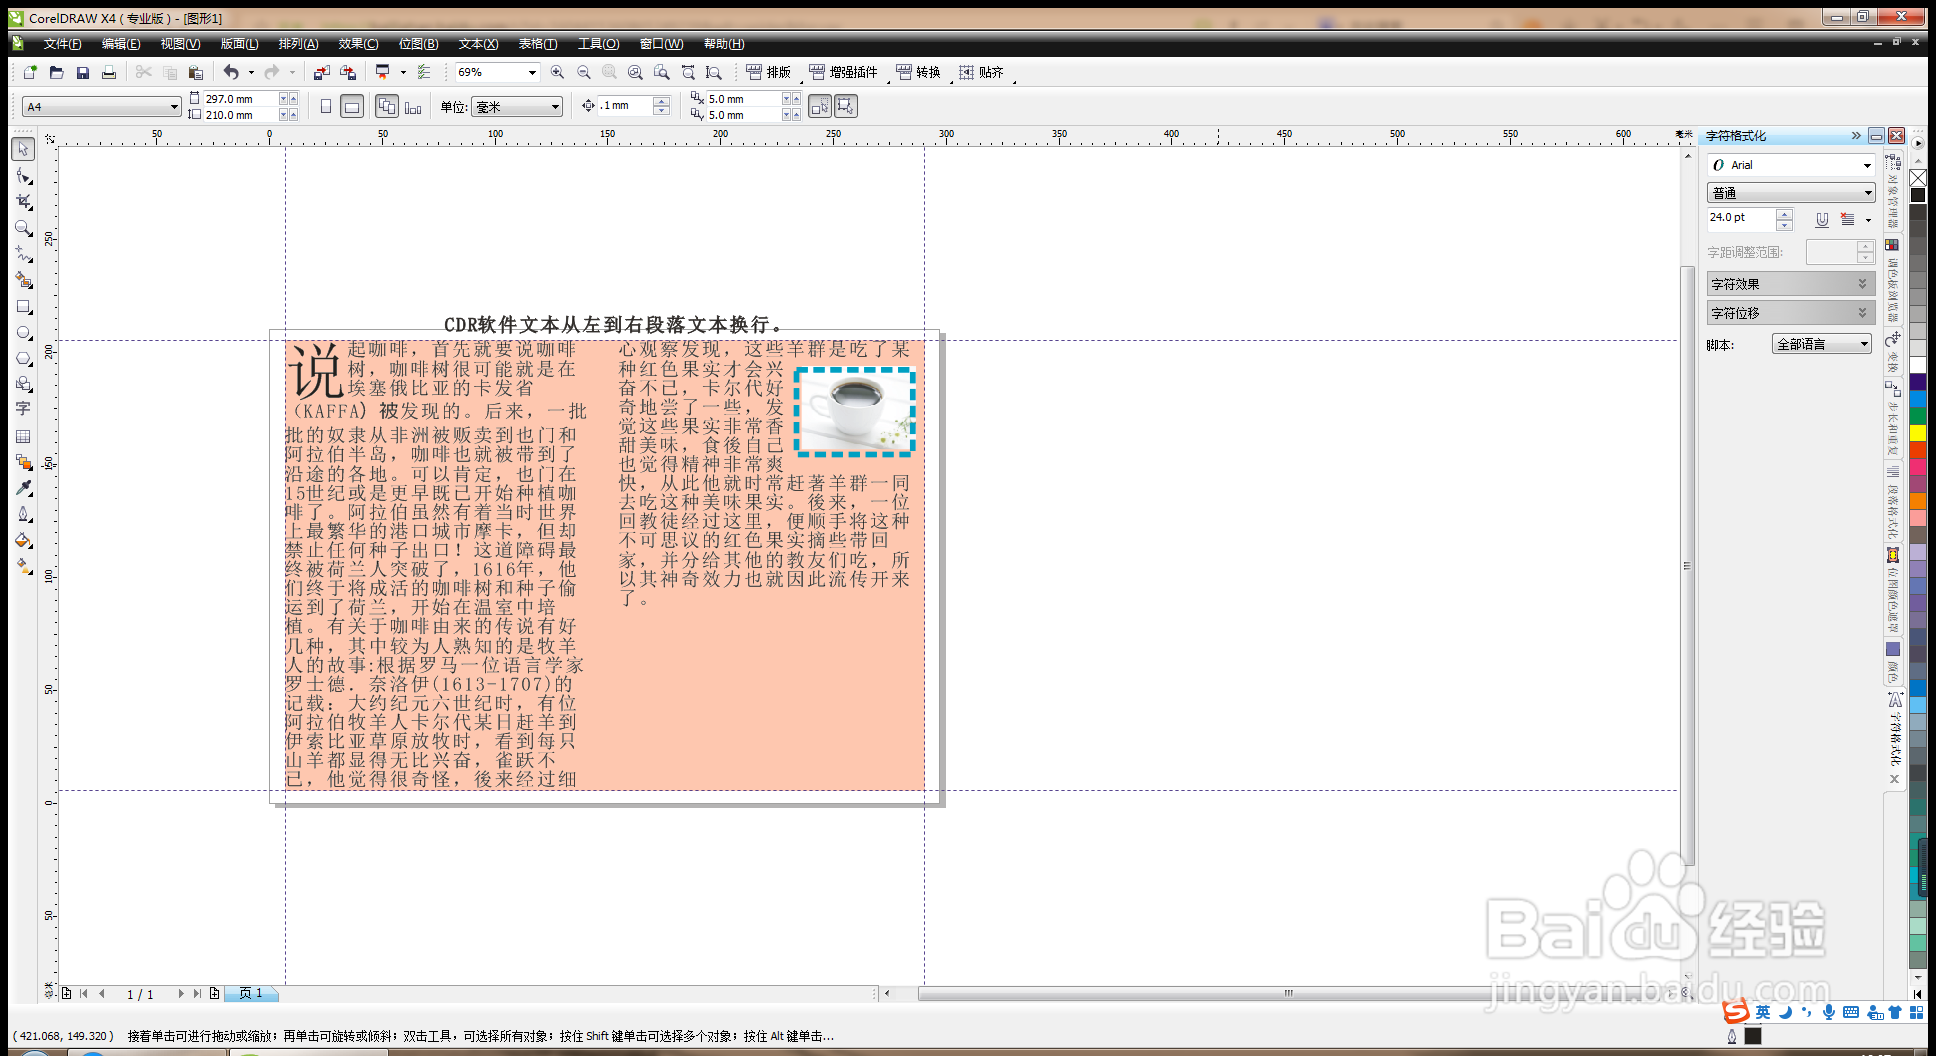Image resolution: width=1936 pixels, height=1056 pixels.
Task: Select the Interactive blend tool
Action: point(23,462)
